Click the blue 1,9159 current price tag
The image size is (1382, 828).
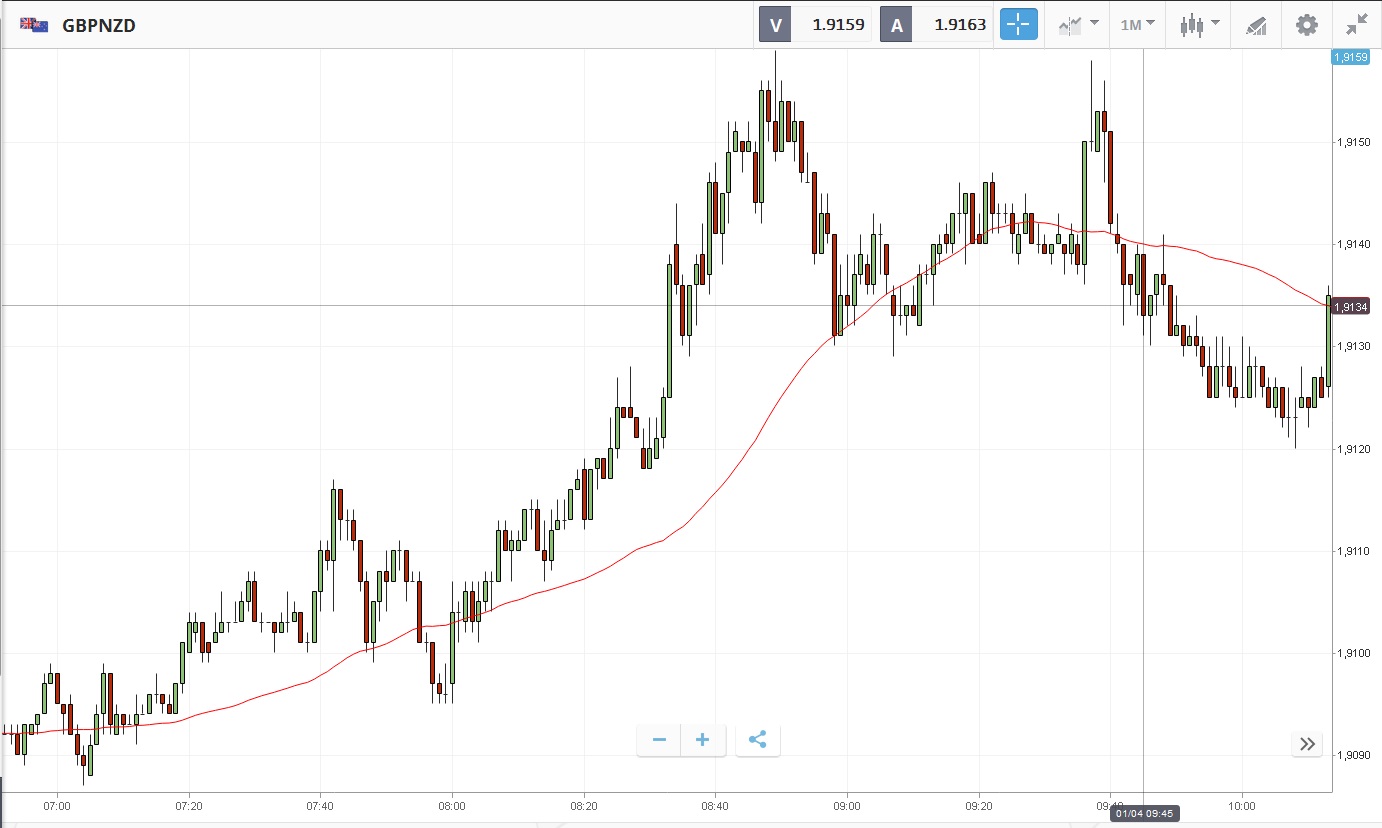pyautogui.click(x=1350, y=57)
